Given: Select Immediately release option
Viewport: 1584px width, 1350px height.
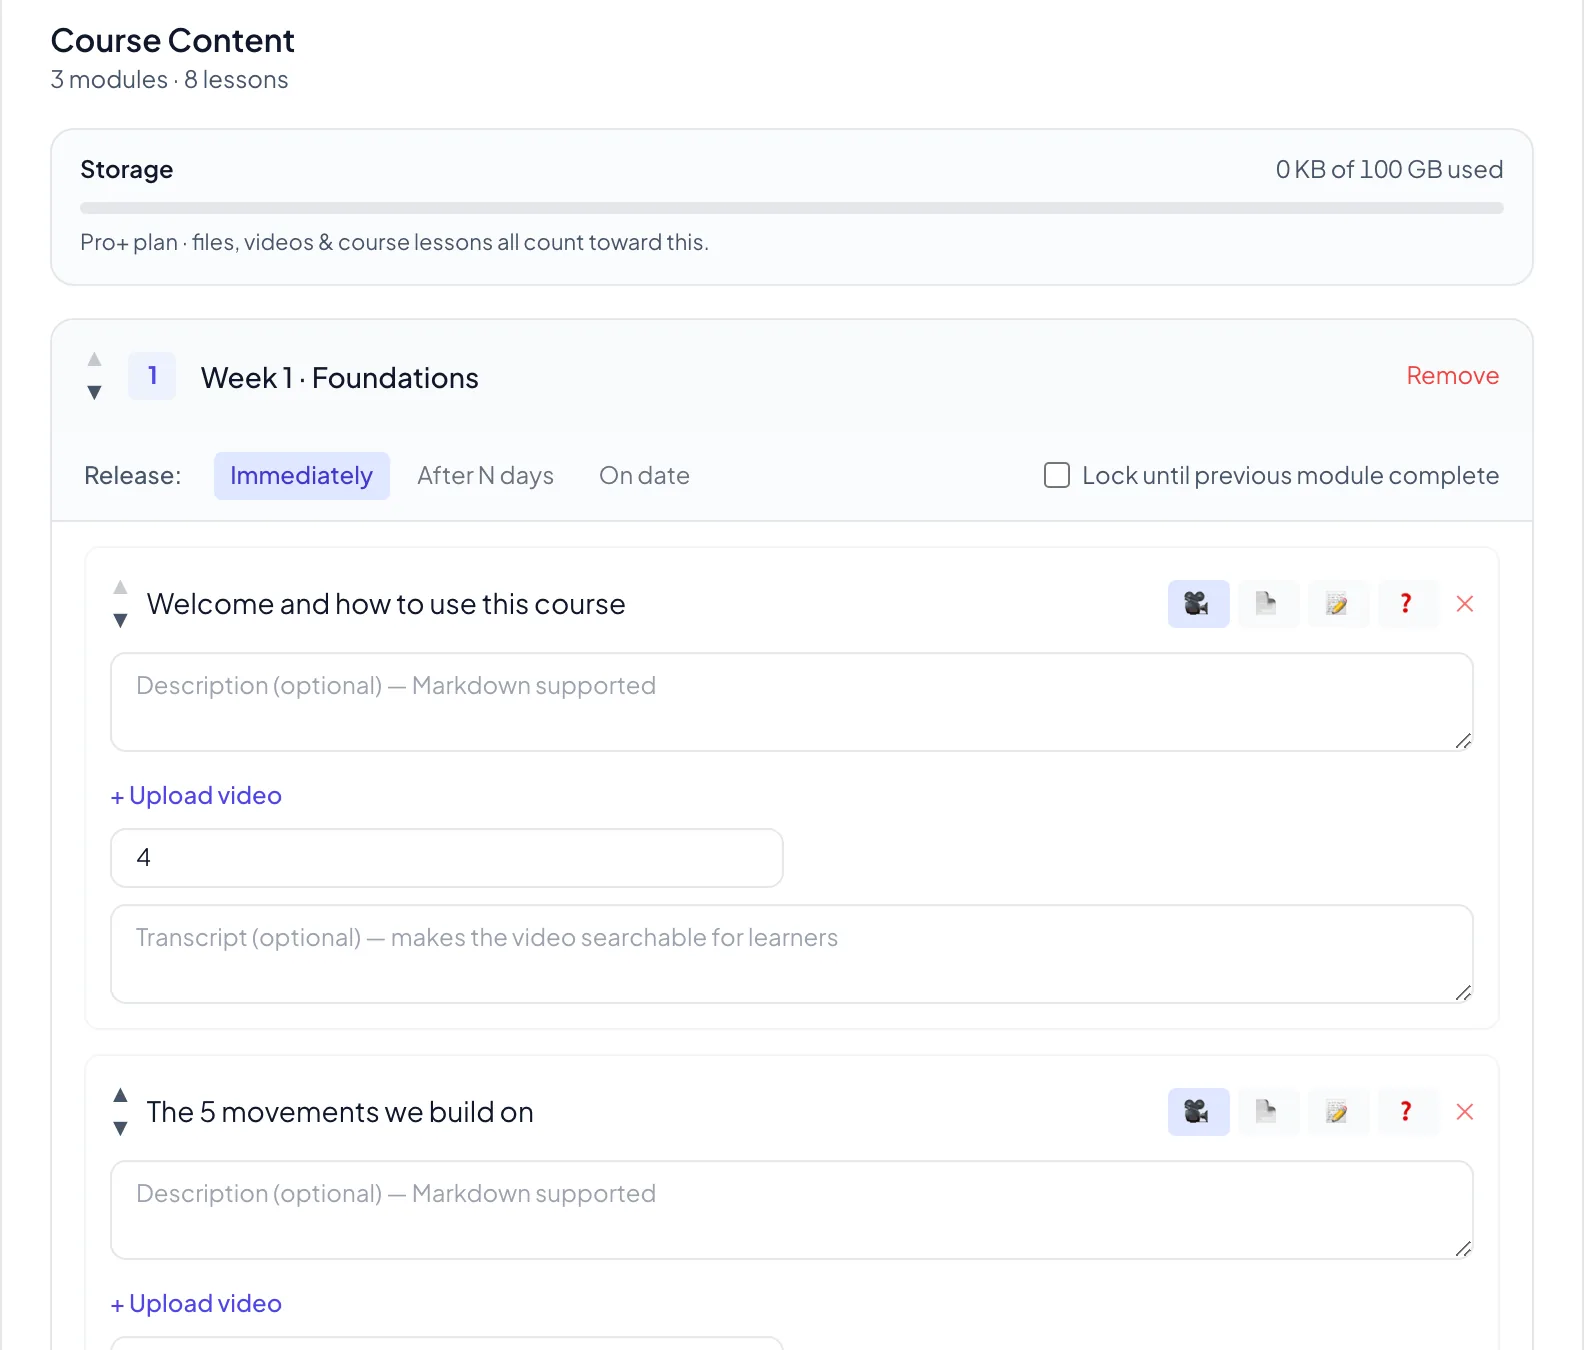Looking at the screenshot, I should tap(301, 476).
